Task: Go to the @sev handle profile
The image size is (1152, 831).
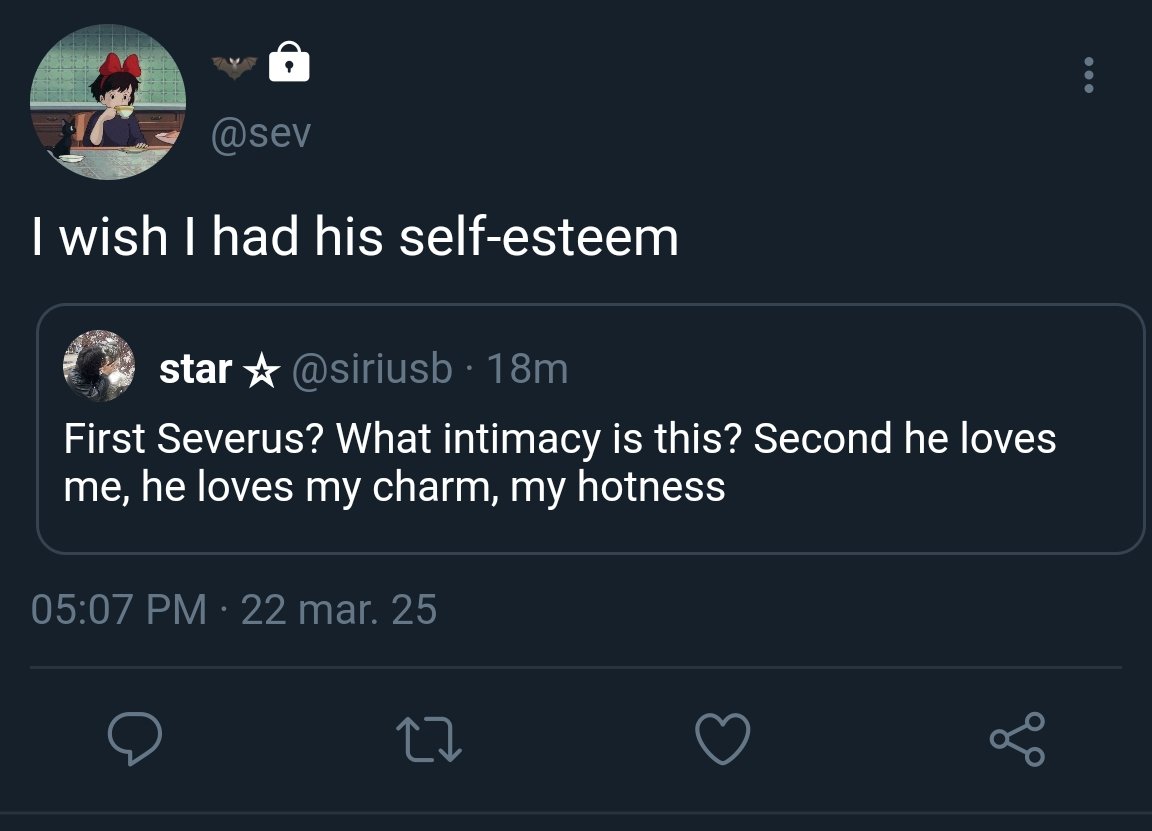Action: [x=260, y=133]
